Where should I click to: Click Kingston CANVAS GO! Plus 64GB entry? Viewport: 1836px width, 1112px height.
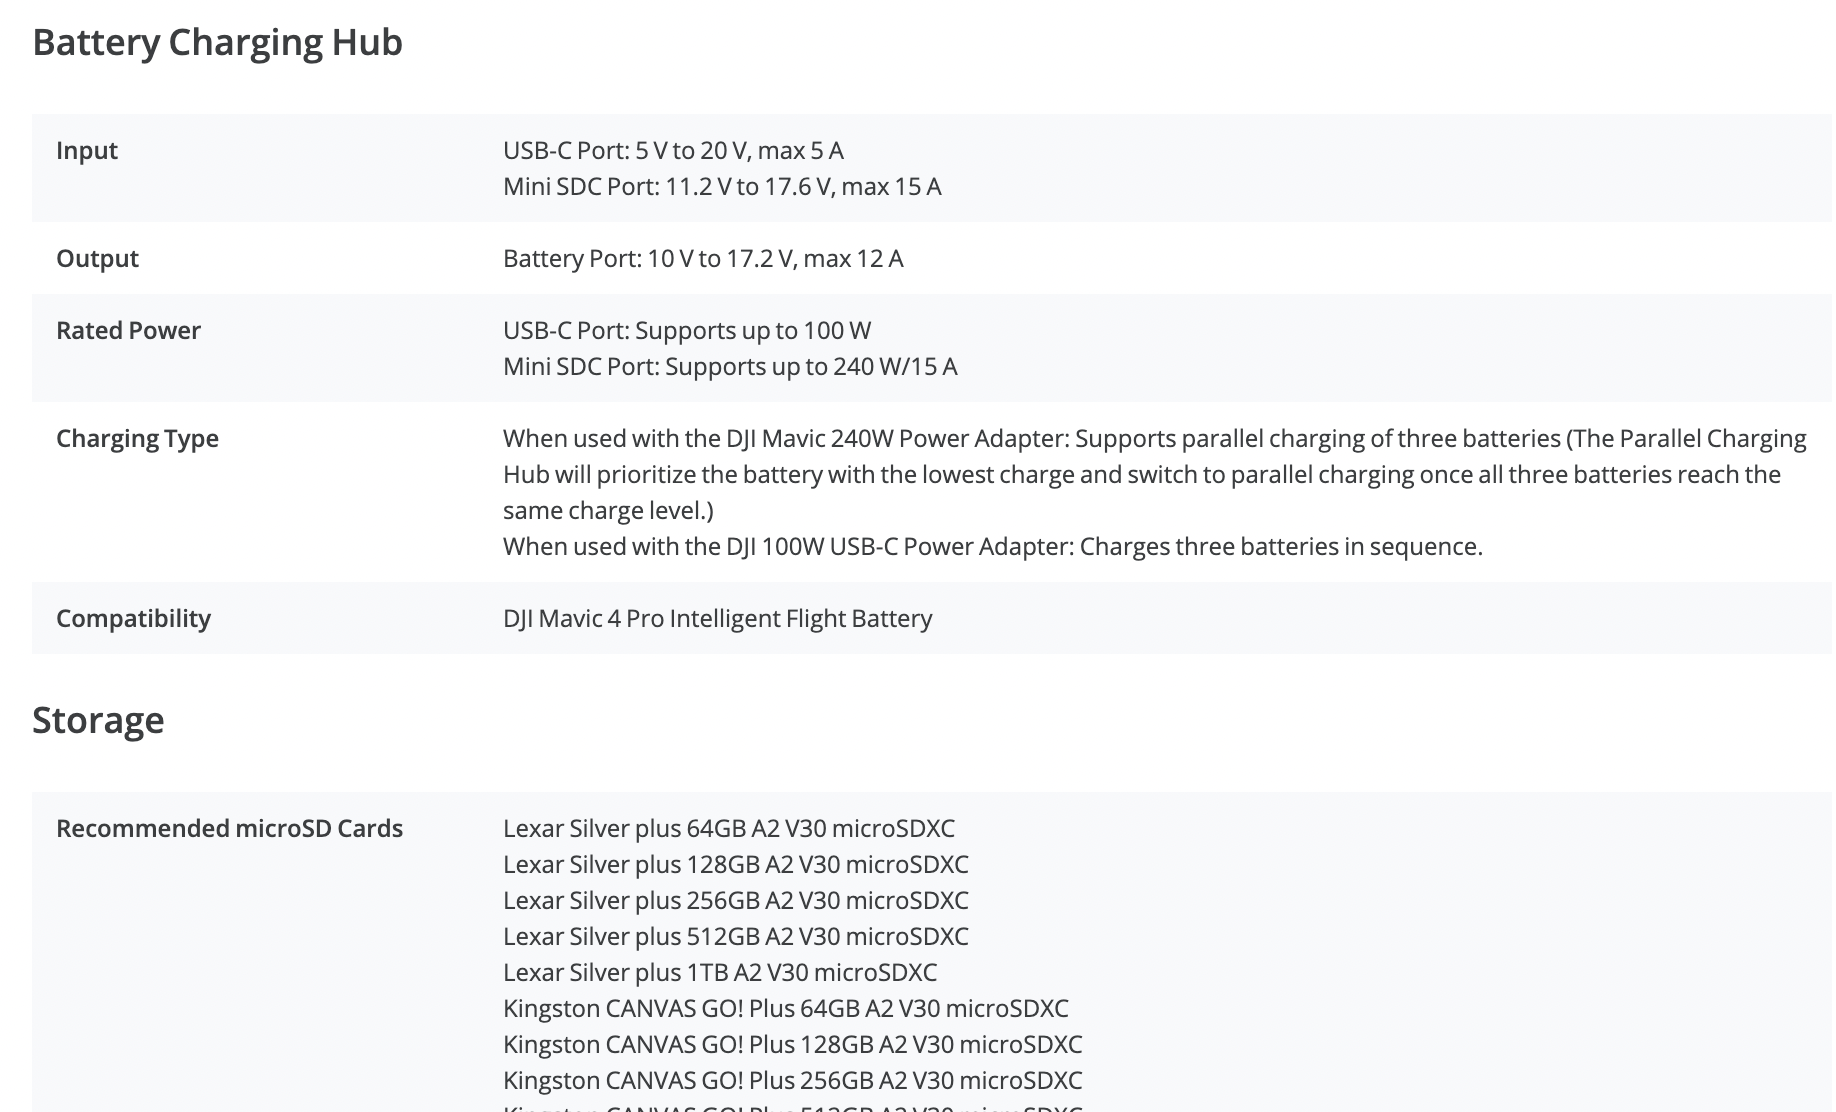(x=786, y=1008)
